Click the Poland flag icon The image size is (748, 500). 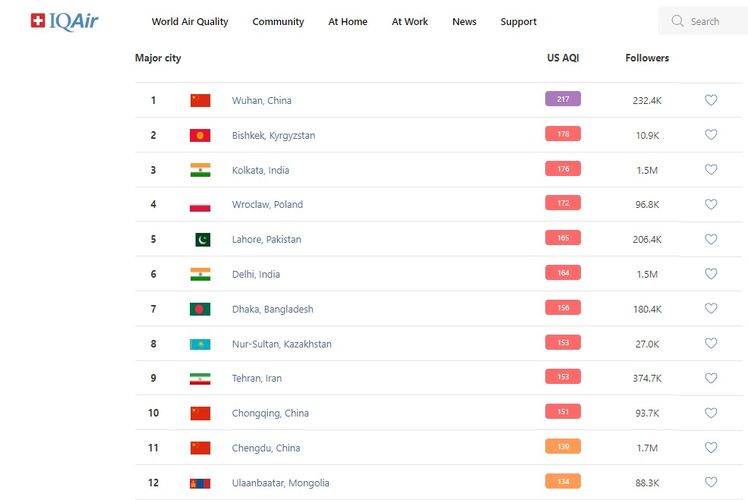200,205
